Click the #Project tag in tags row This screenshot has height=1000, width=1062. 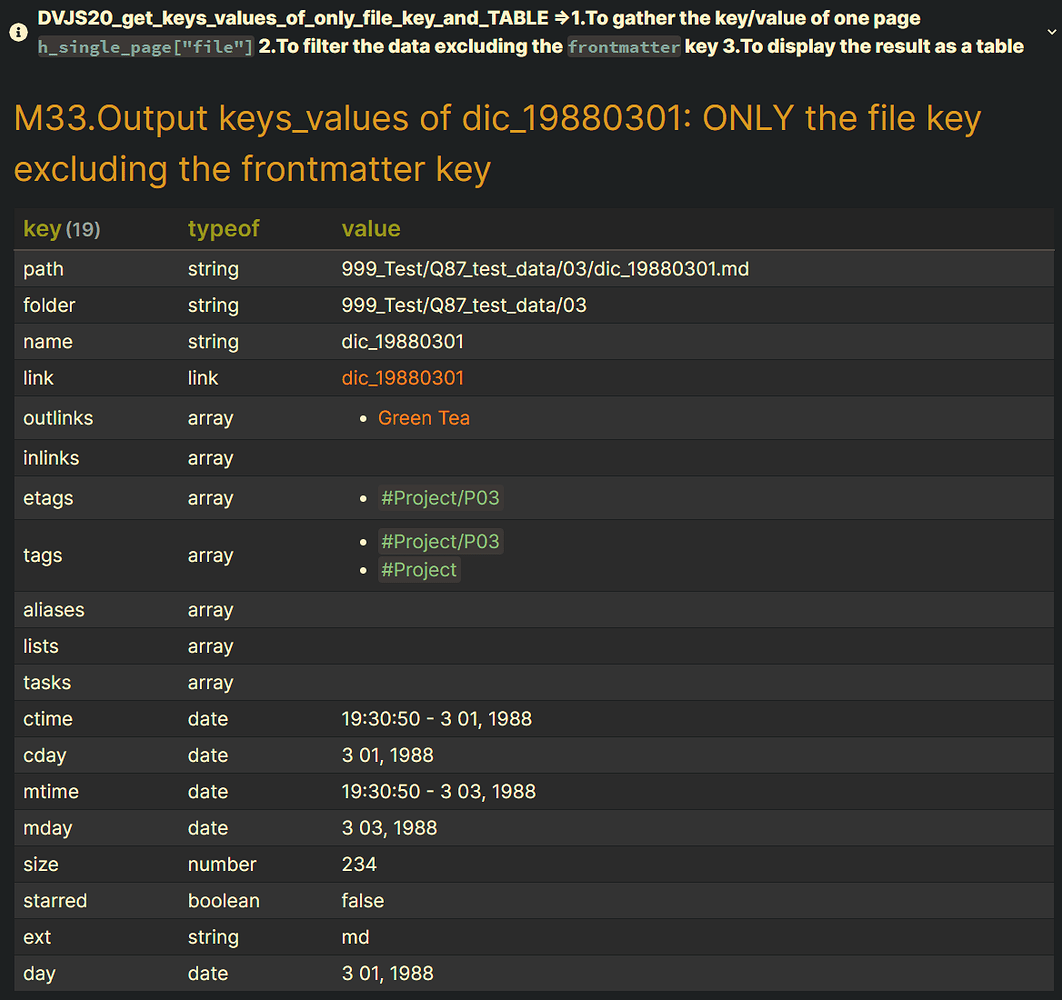[418, 569]
